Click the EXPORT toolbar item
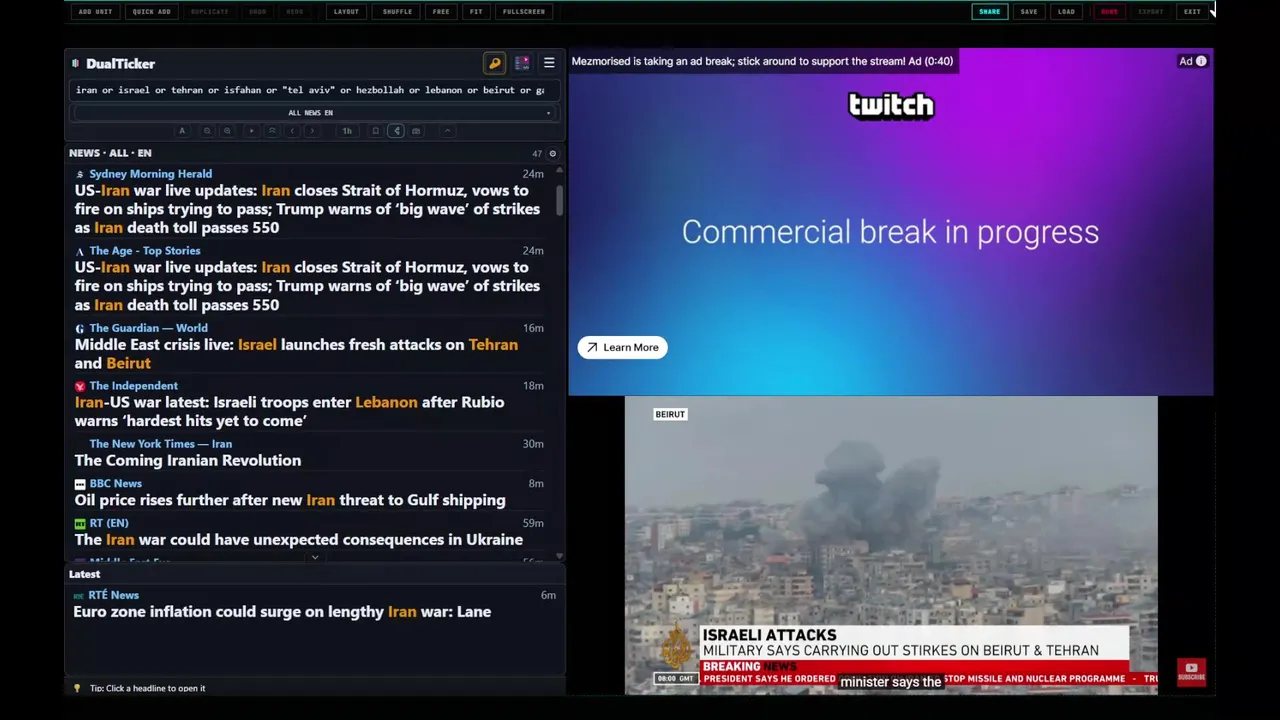The height and width of the screenshot is (720, 1280). point(1151,12)
